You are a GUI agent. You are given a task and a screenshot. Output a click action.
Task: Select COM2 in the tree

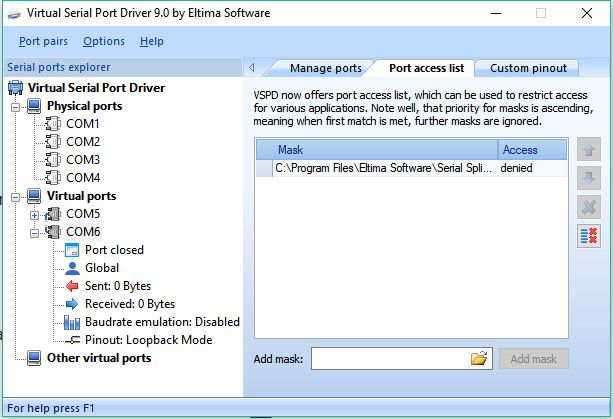tap(83, 141)
